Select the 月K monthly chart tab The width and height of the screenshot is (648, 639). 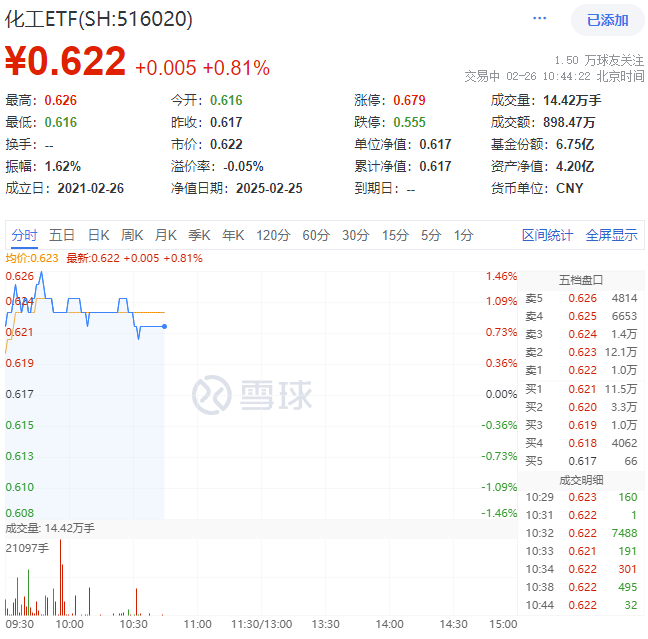(165, 235)
